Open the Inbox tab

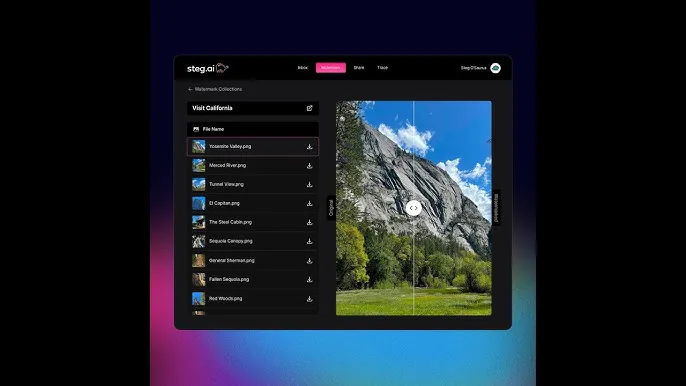click(303, 68)
